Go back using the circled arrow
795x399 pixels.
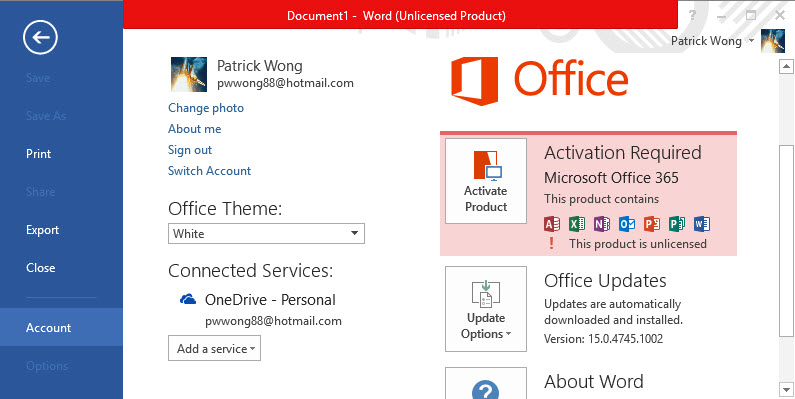(x=40, y=37)
